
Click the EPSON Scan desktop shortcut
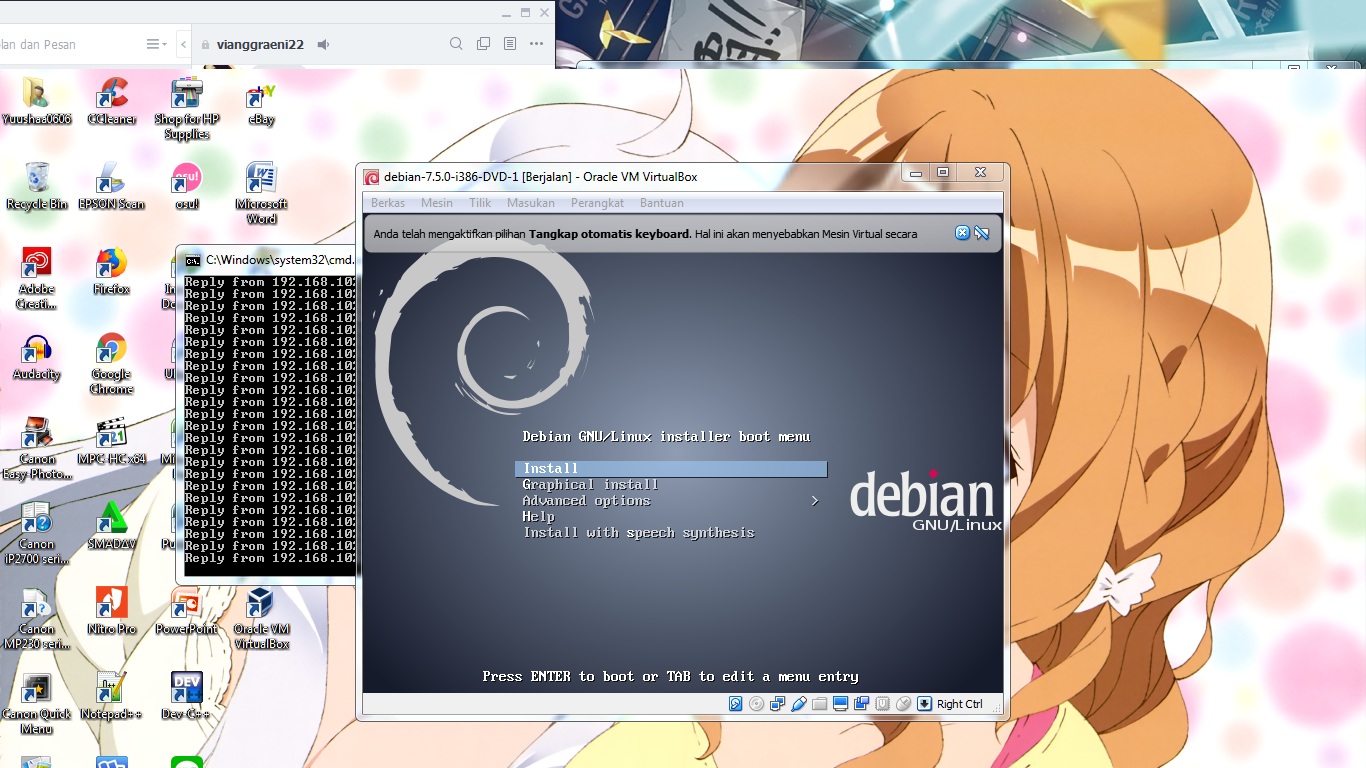click(x=111, y=186)
